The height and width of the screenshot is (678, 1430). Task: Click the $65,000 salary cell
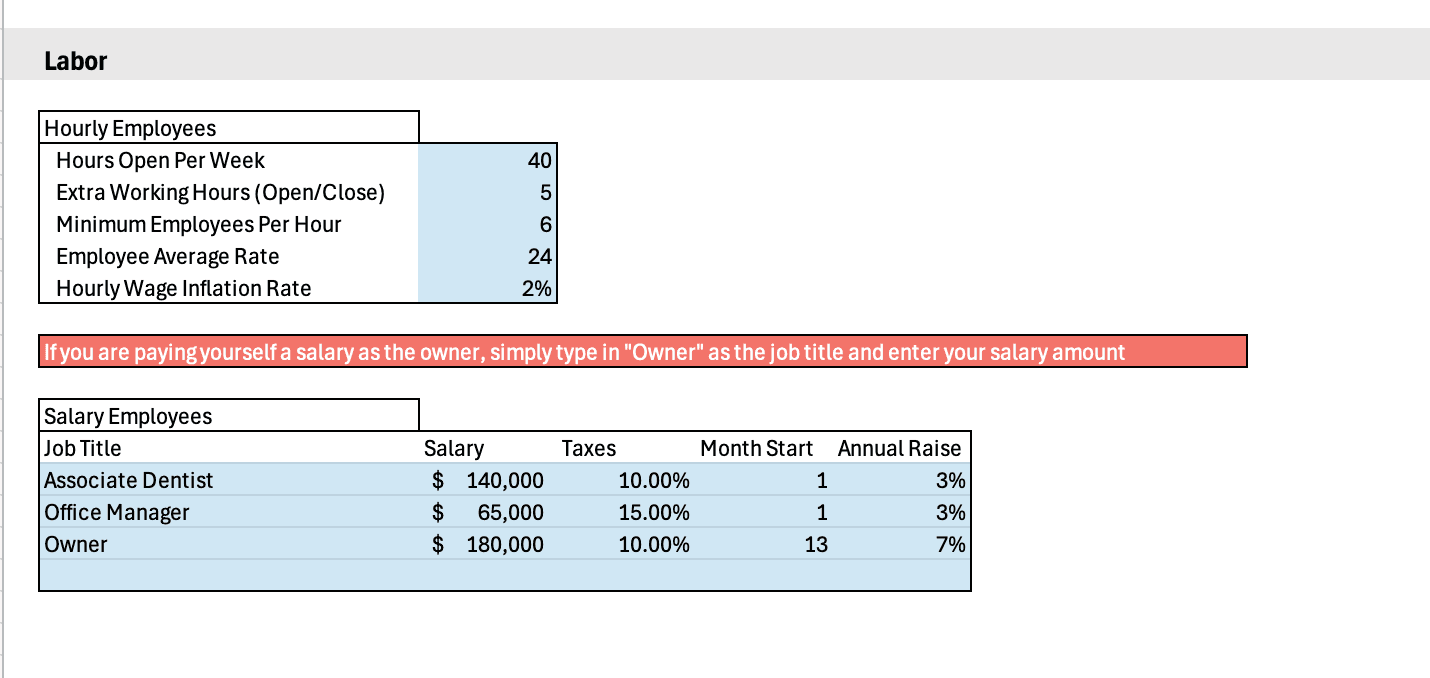pos(487,512)
